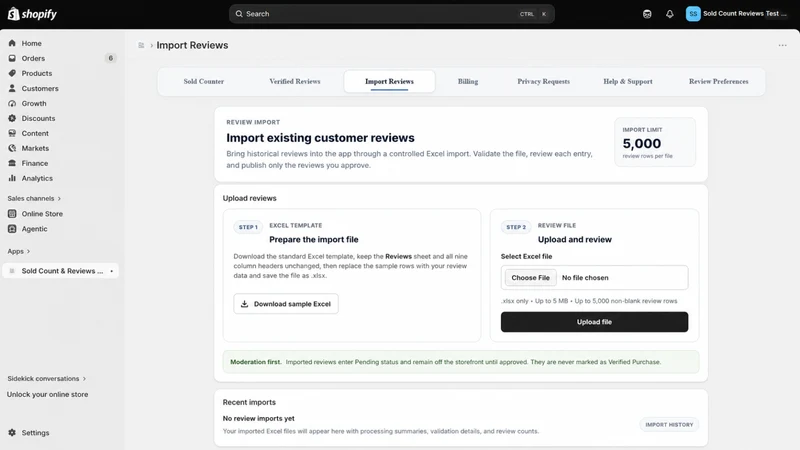The width and height of the screenshot is (800, 450).
Task: Click the Sold Count & Reviews app icon
Action: (x=12, y=271)
